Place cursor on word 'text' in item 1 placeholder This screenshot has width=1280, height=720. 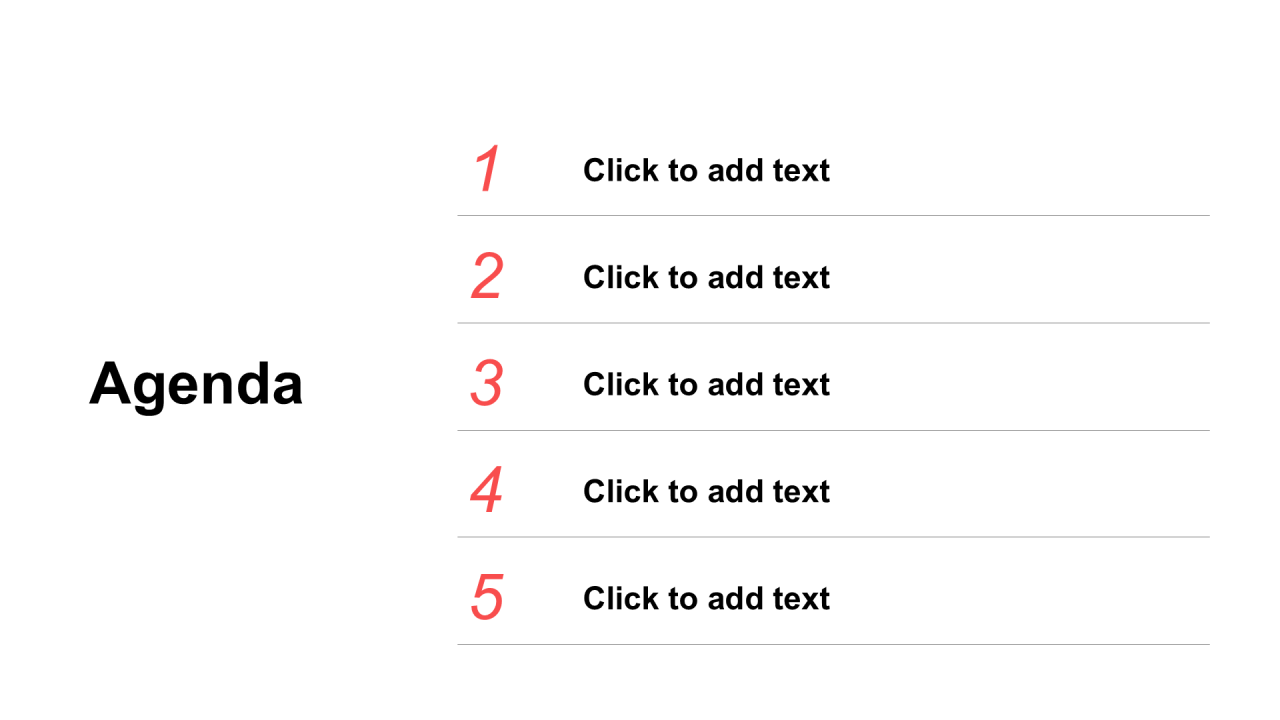[x=801, y=171]
